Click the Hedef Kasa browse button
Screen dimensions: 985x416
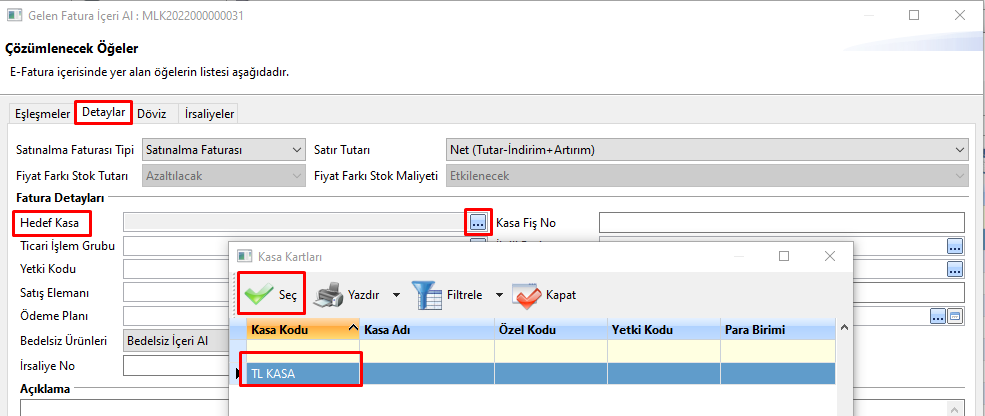pos(478,222)
